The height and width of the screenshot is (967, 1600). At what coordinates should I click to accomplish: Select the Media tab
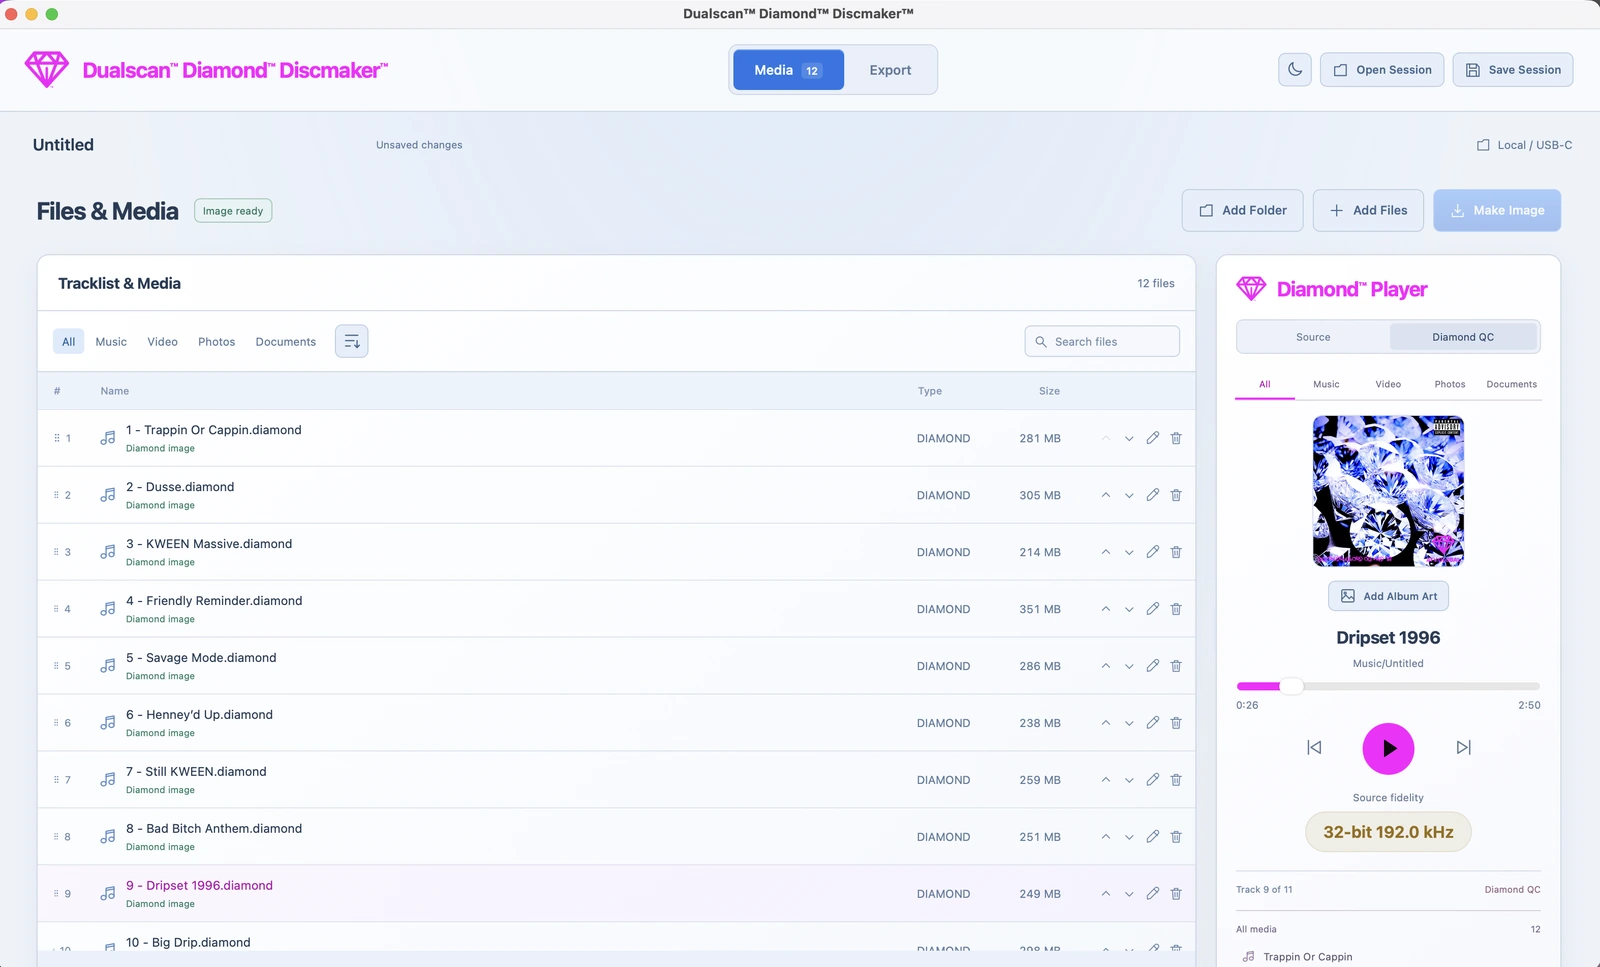pyautogui.click(x=788, y=70)
